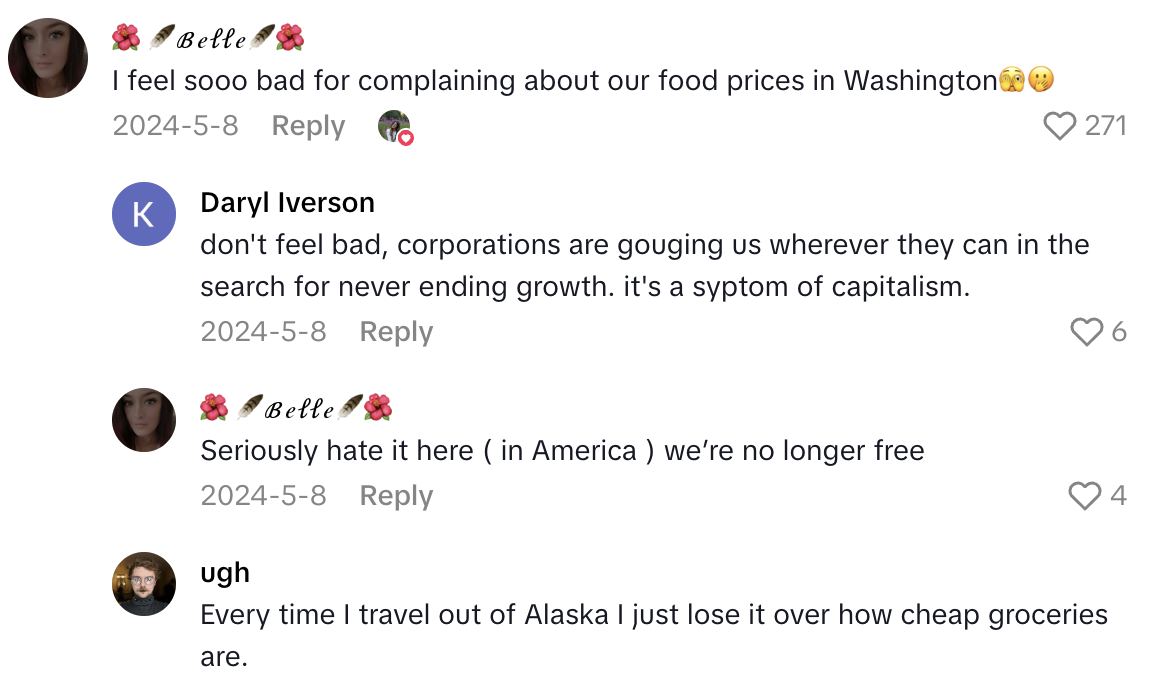Image resolution: width=1160 pixels, height=676 pixels.
Task: Click the 2024-5-8 date on Daryl's comment
Action: point(264,331)
